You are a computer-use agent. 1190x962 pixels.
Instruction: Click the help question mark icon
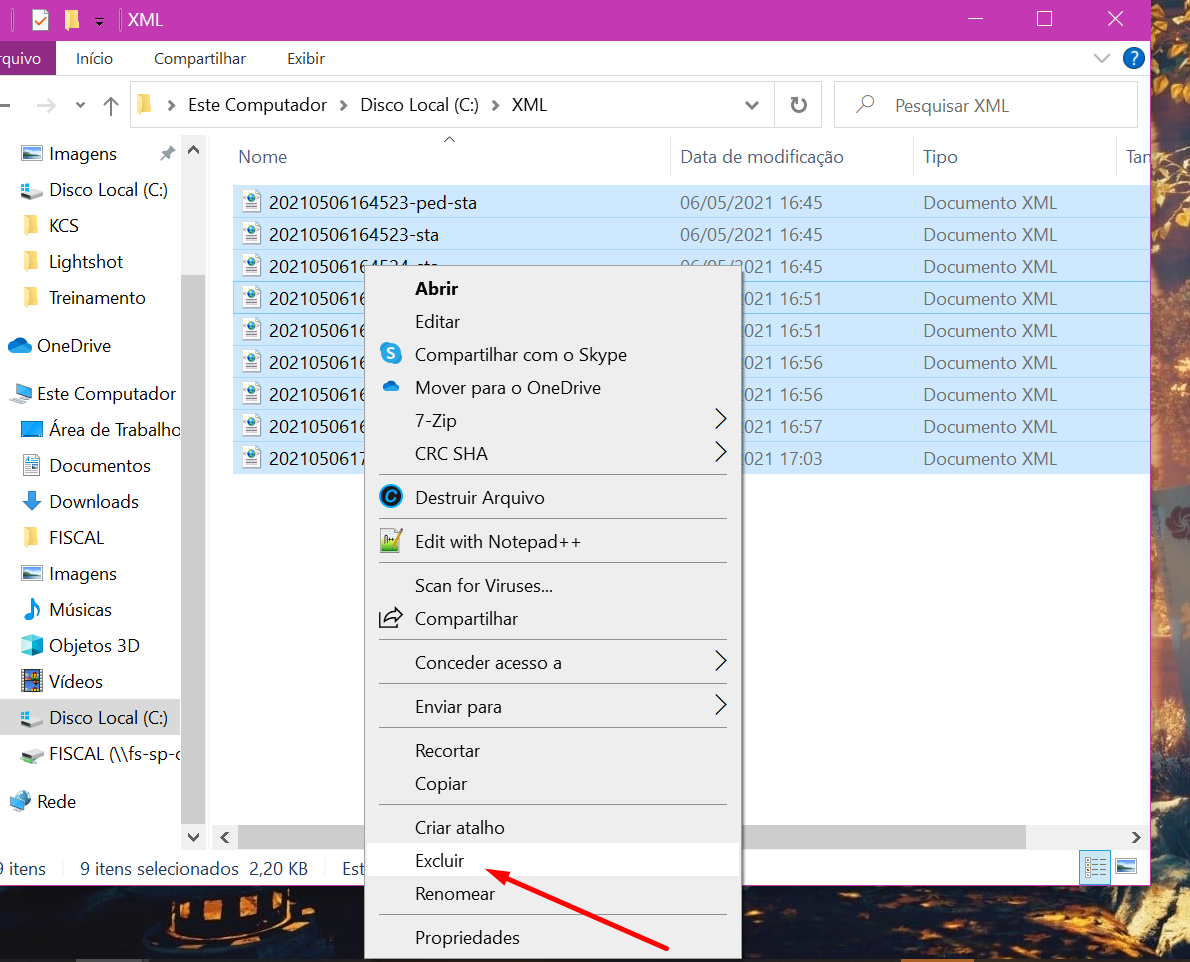tap(1133, 58)
